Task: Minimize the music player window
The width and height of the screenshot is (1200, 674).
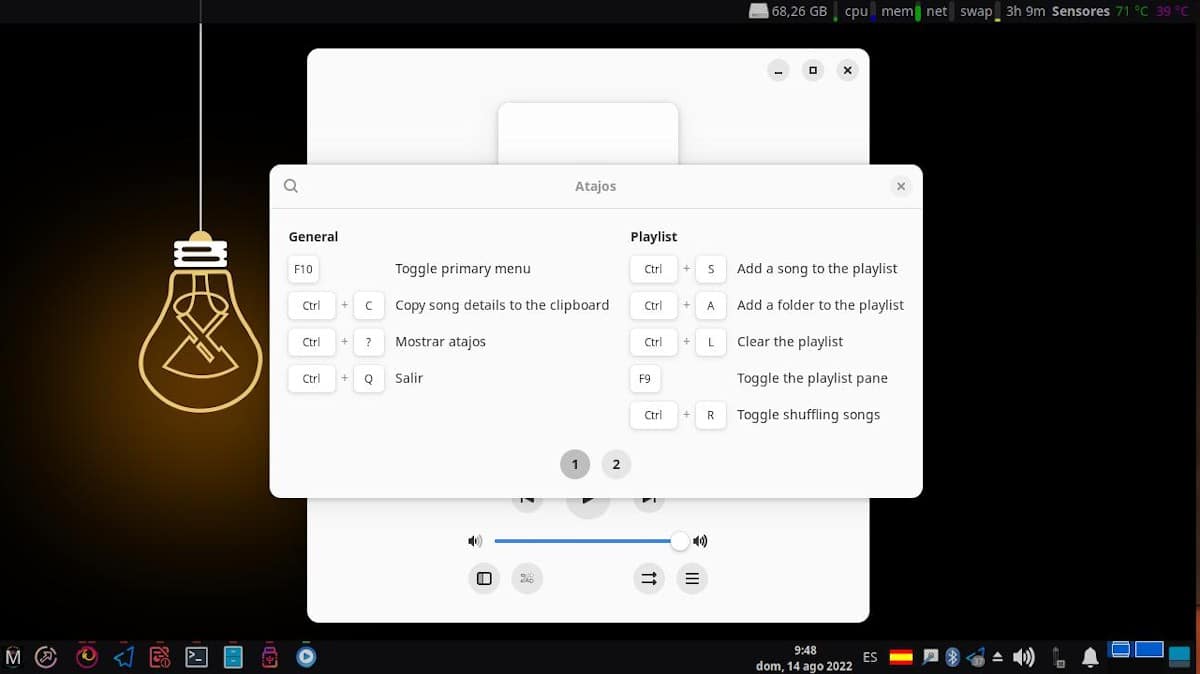Action: (x=779, y=70)
